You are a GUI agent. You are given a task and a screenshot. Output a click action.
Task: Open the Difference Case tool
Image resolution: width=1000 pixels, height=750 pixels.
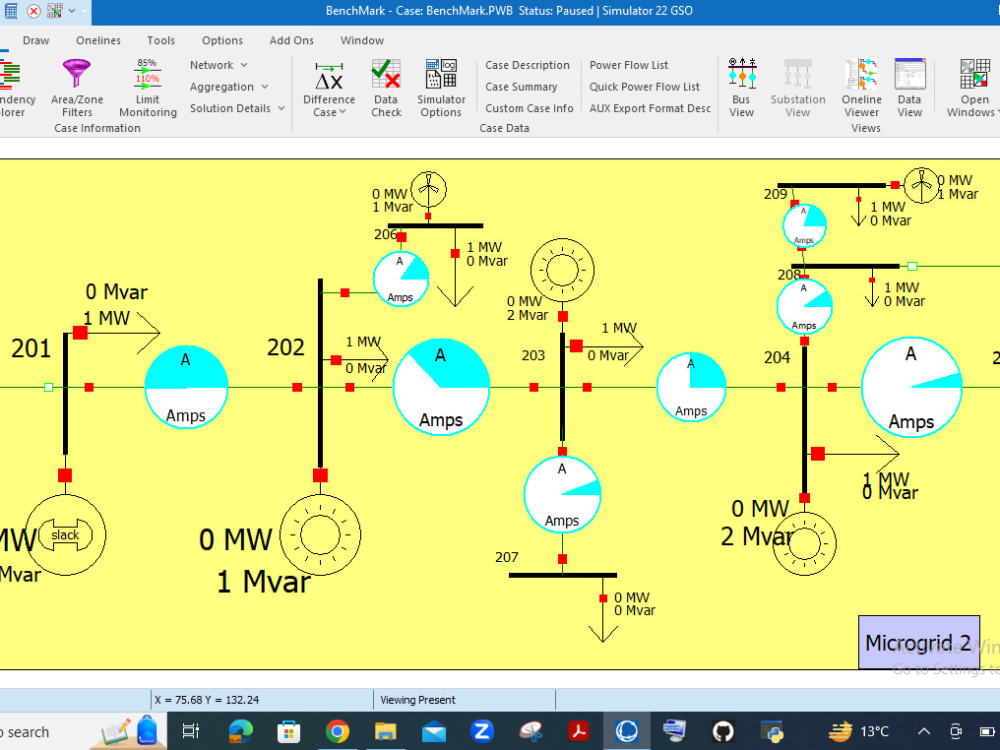329,88
